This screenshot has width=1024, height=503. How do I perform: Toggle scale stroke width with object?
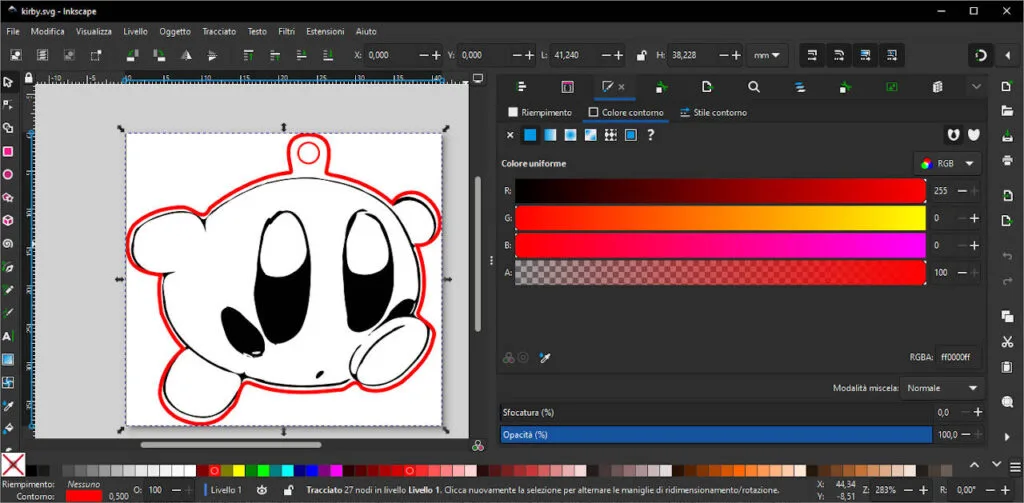point(812,56)
